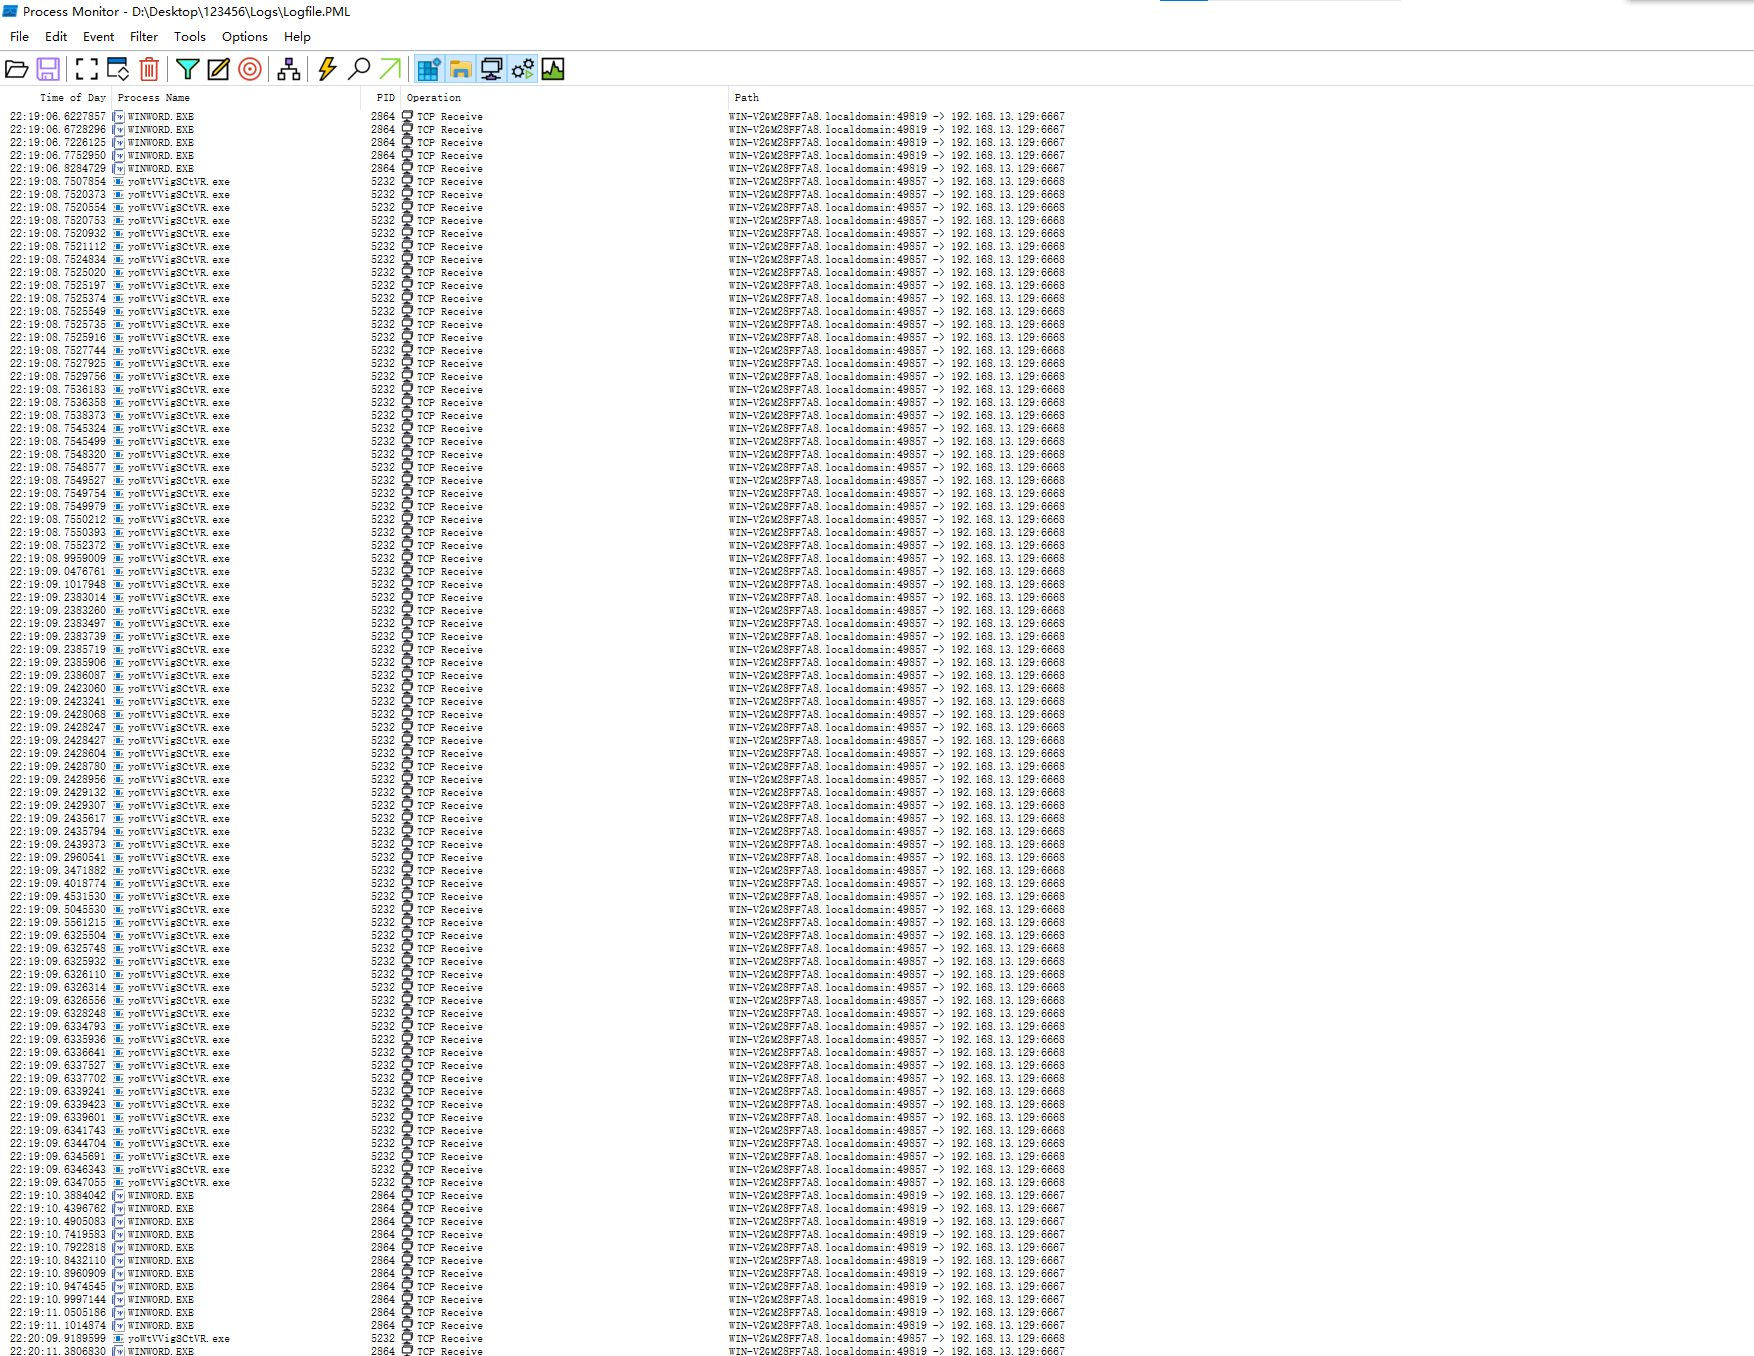
Task: Open the Options menu
Action: [x=244, y=37]
